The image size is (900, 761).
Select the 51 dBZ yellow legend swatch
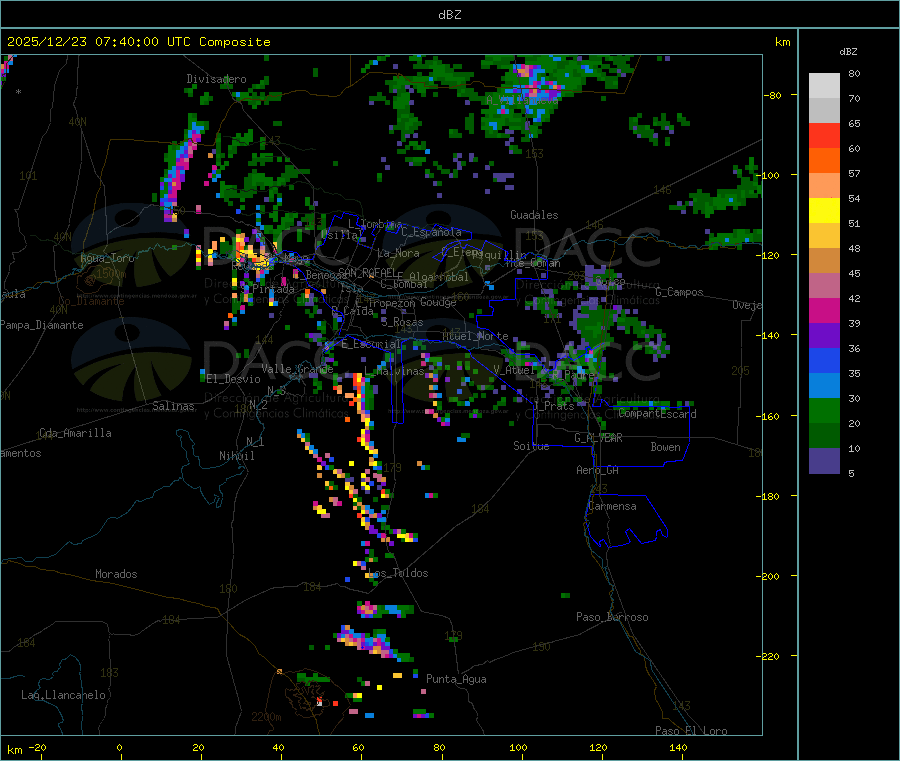click(824, 211)
